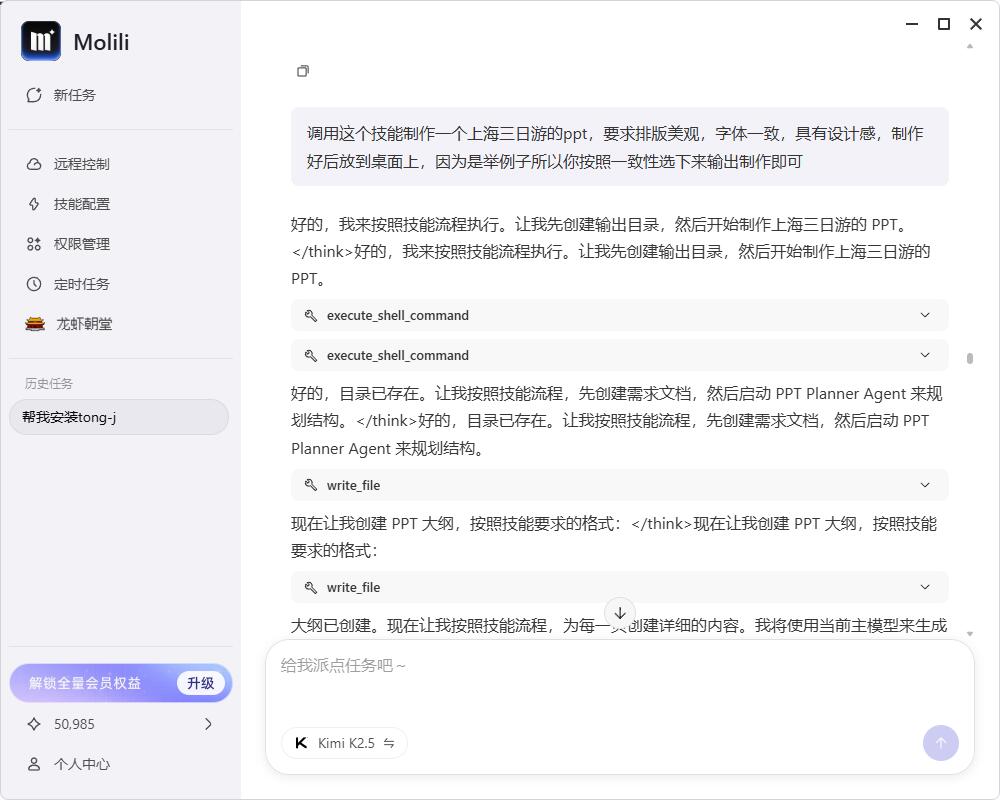The width and height of the screenshot is (1000, 800).
Task: Copy message with the copy icon
Action: coord(303,71)
